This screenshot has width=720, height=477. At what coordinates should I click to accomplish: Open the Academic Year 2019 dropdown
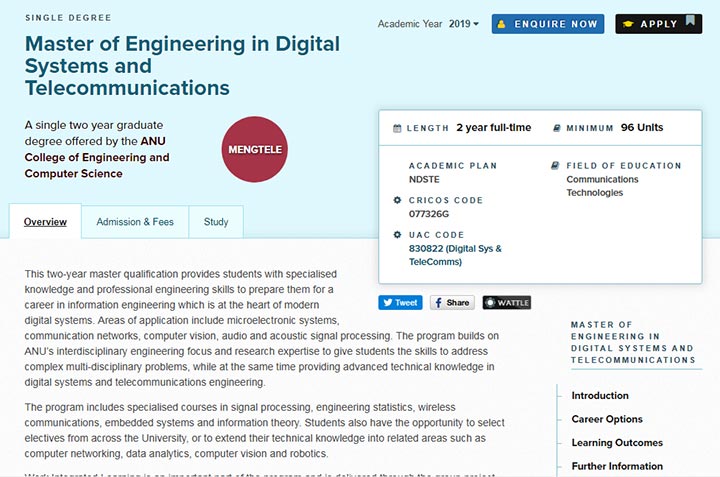point(464,24)
